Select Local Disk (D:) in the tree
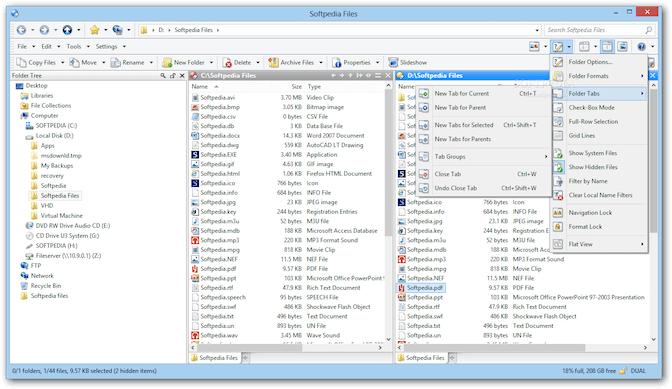The height and width of the screenshot is (389, 672). click(49, 136)
